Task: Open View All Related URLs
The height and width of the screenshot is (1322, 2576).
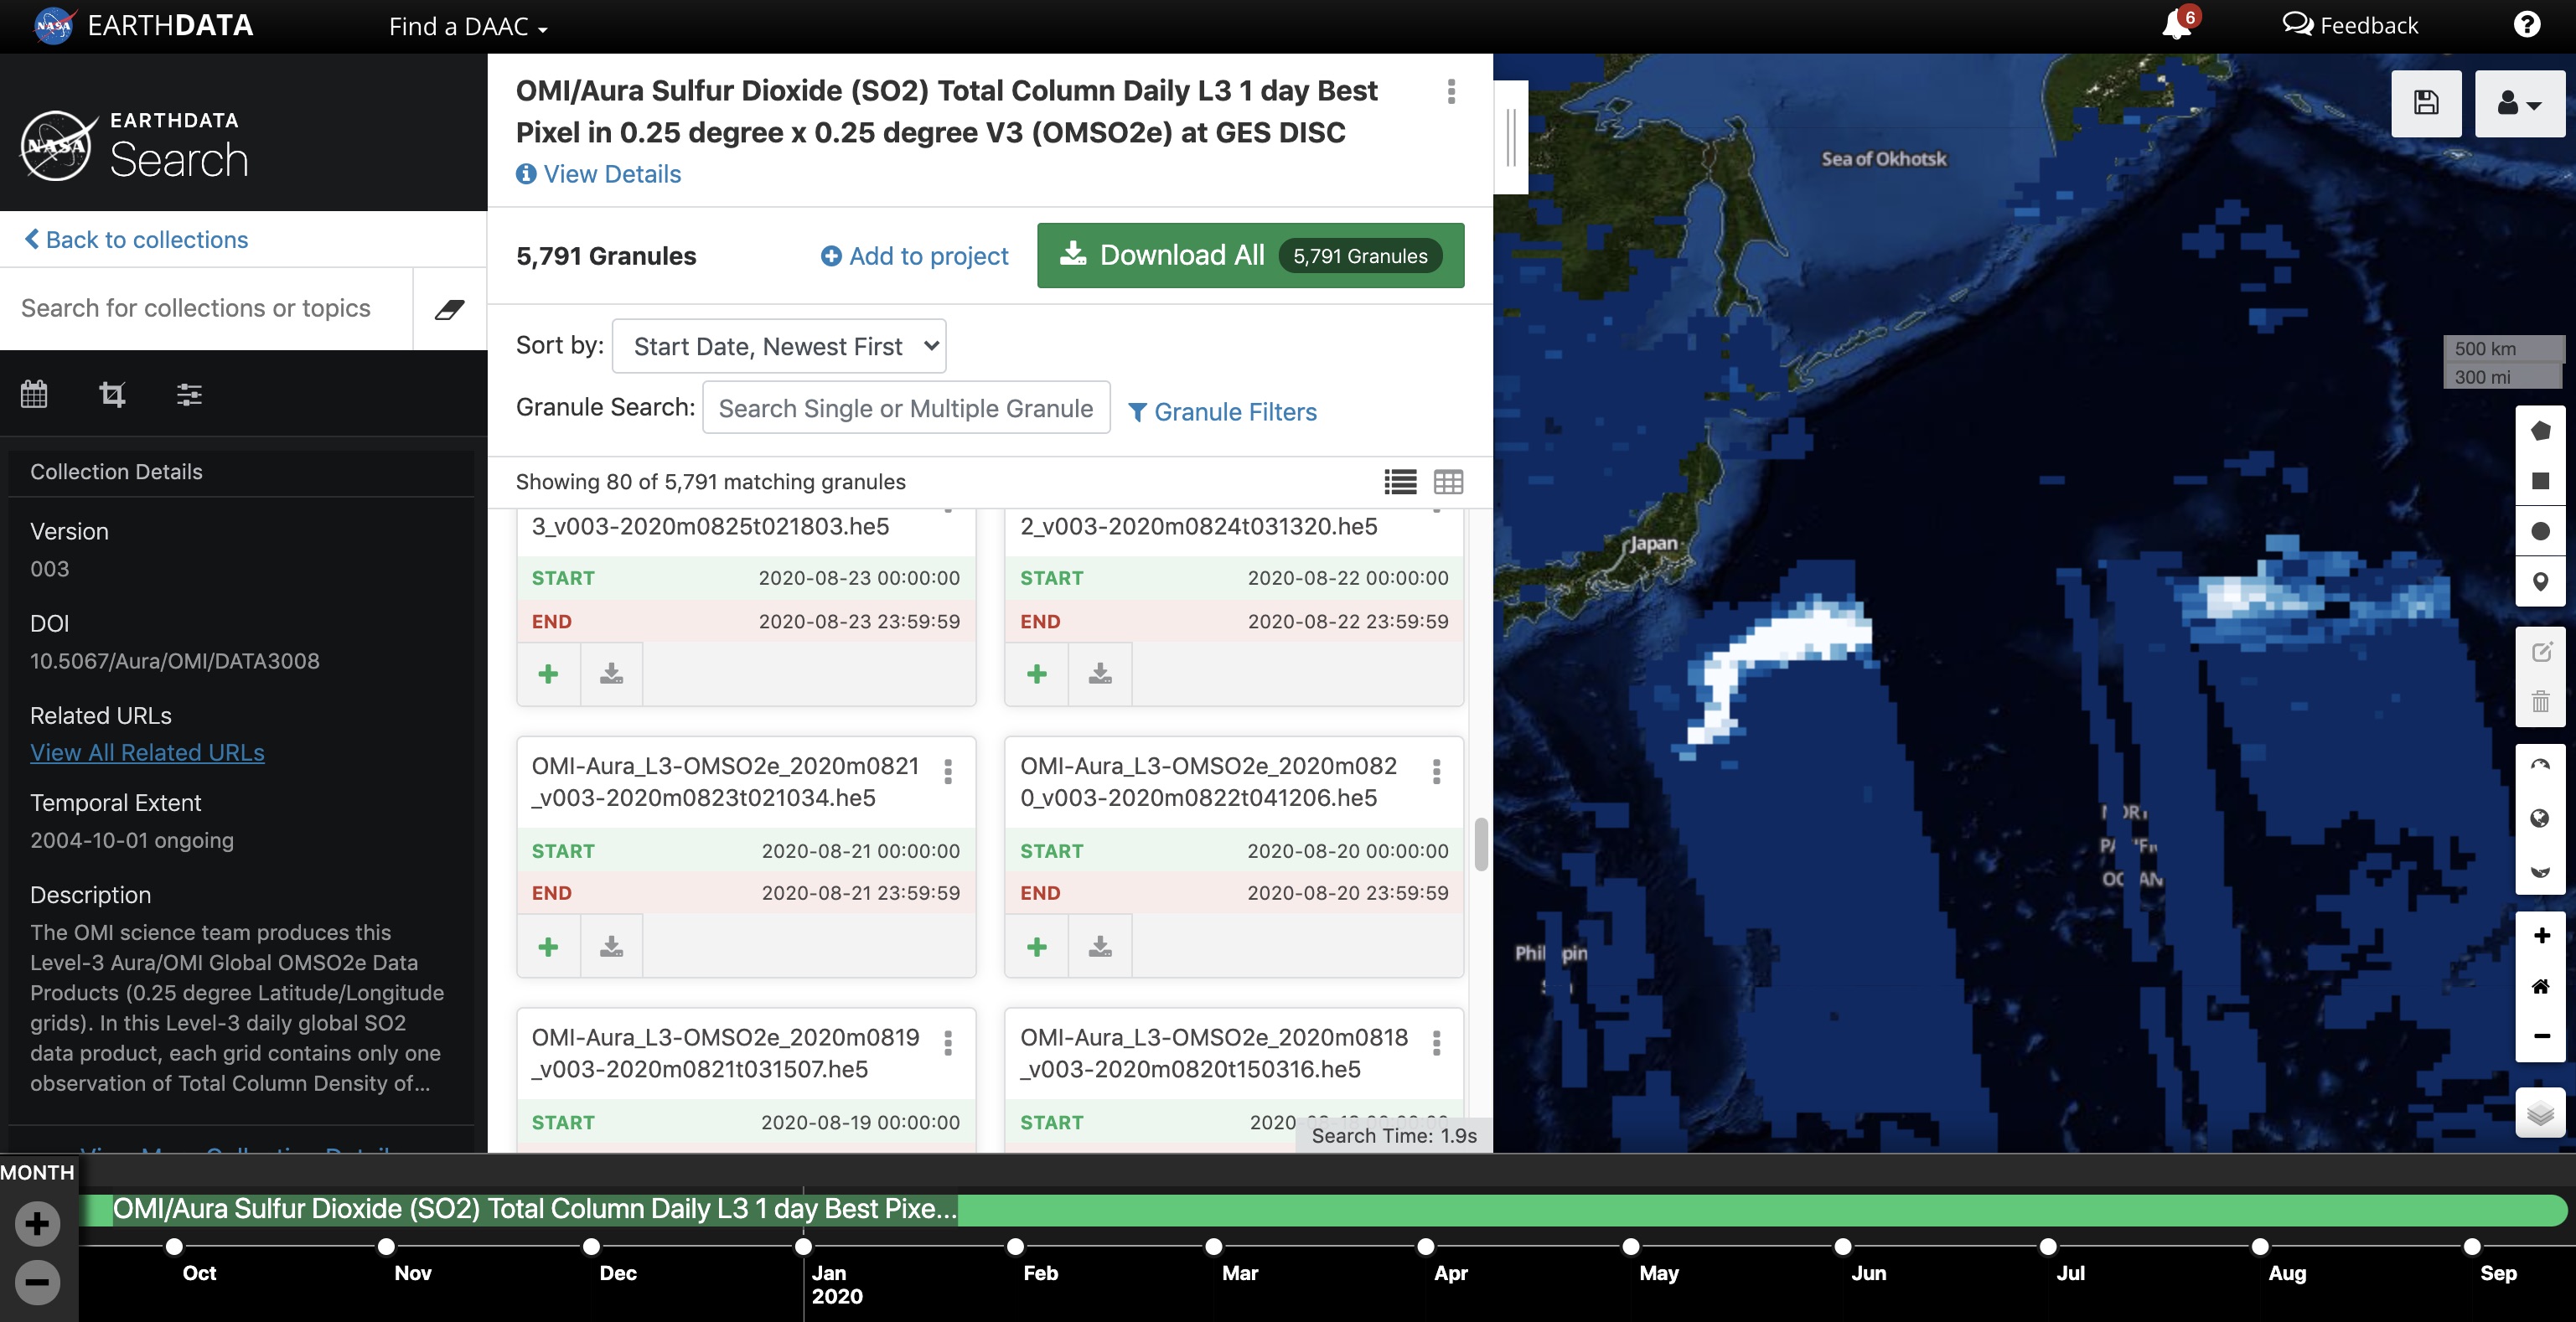Action: pos(147,752)
